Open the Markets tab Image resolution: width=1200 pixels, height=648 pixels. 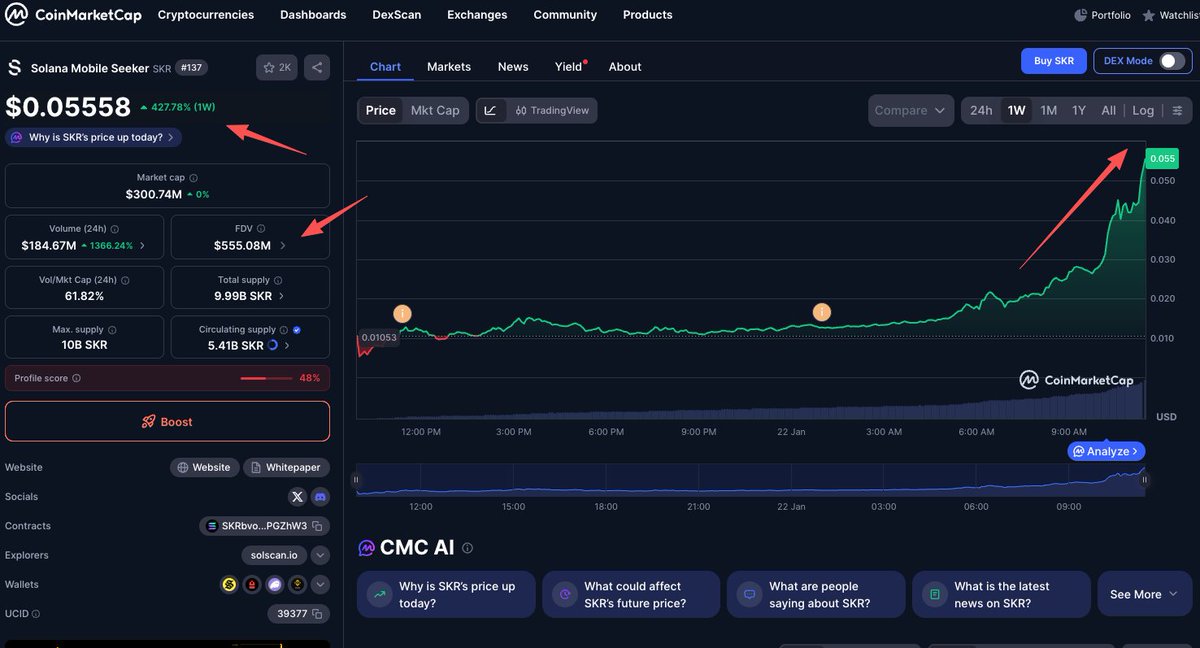449,67
